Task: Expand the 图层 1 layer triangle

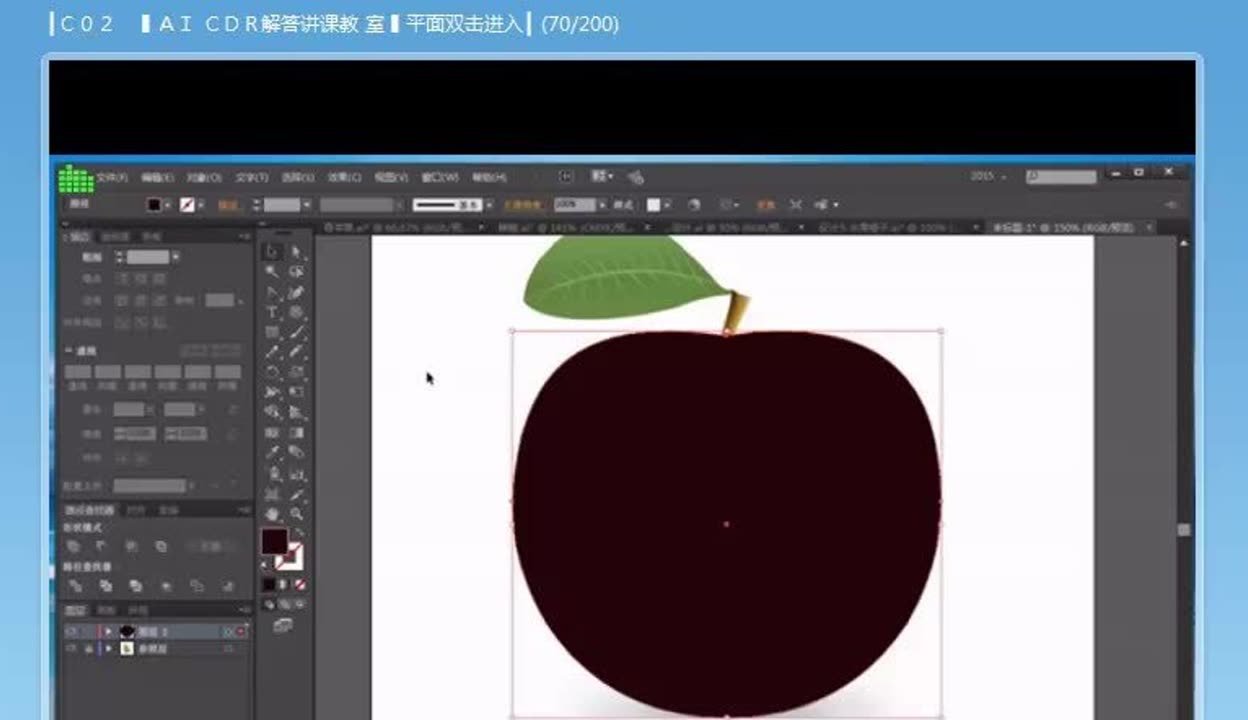Action: pos(108,632)
